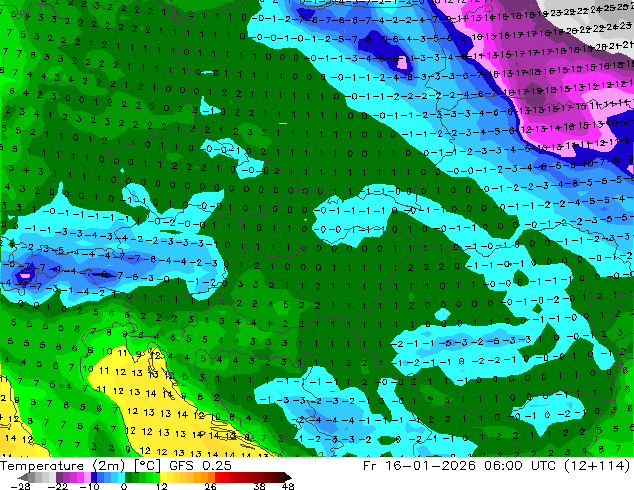The image size is (634, 490).
Task: Click the "26" legend value
Action: tap(210, 486)
